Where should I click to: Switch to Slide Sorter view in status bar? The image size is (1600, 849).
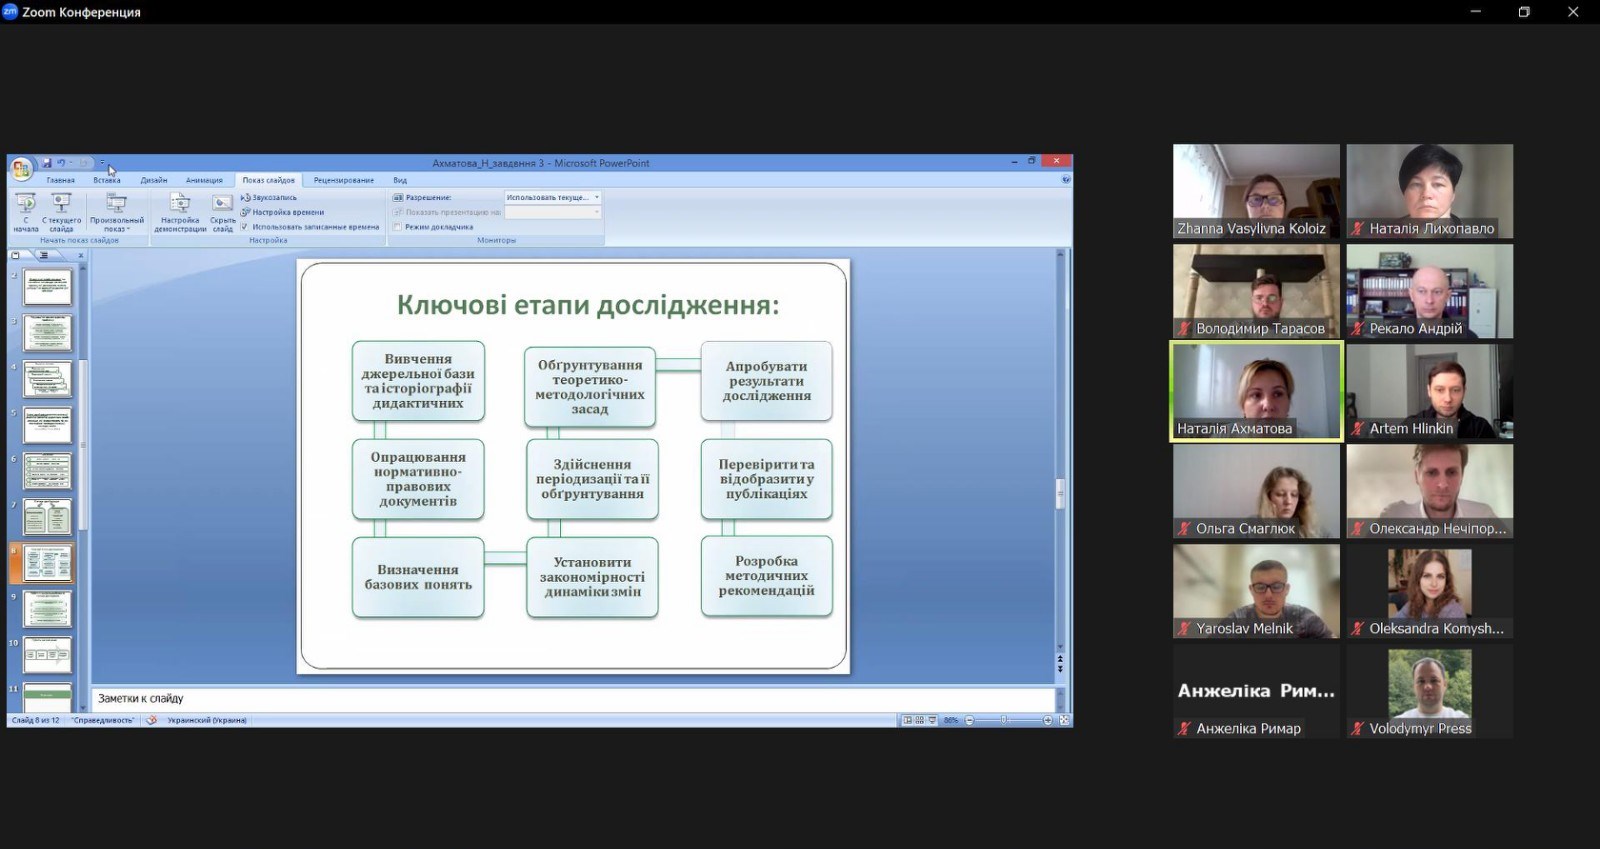pos(920,720)
